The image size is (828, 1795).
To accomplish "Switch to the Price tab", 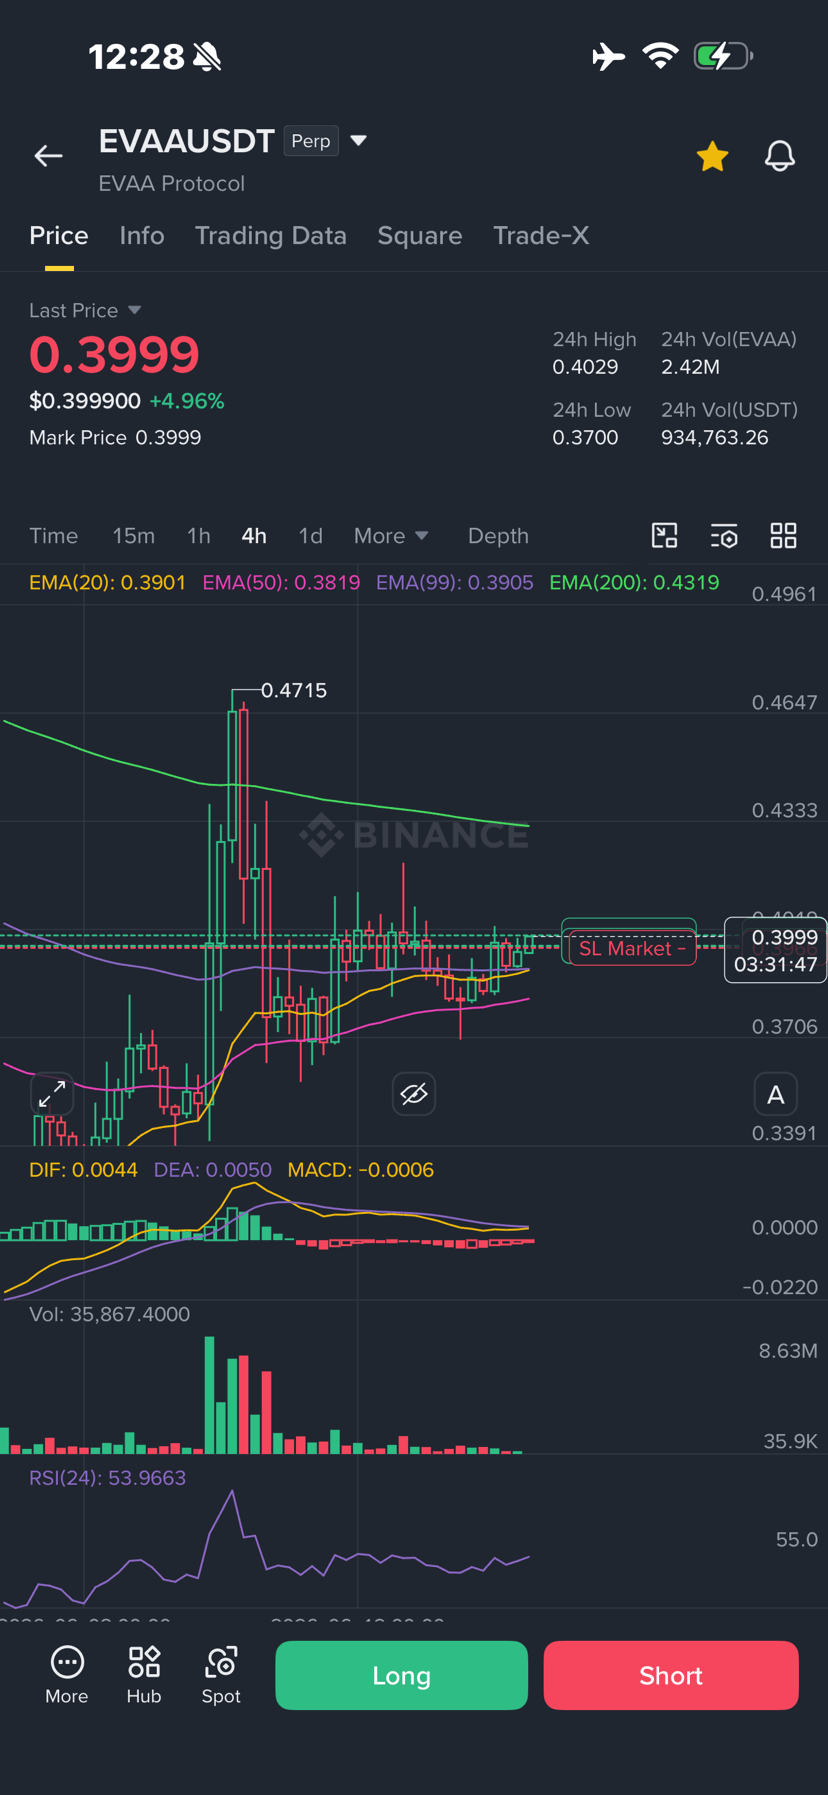I will click(59, 236).
